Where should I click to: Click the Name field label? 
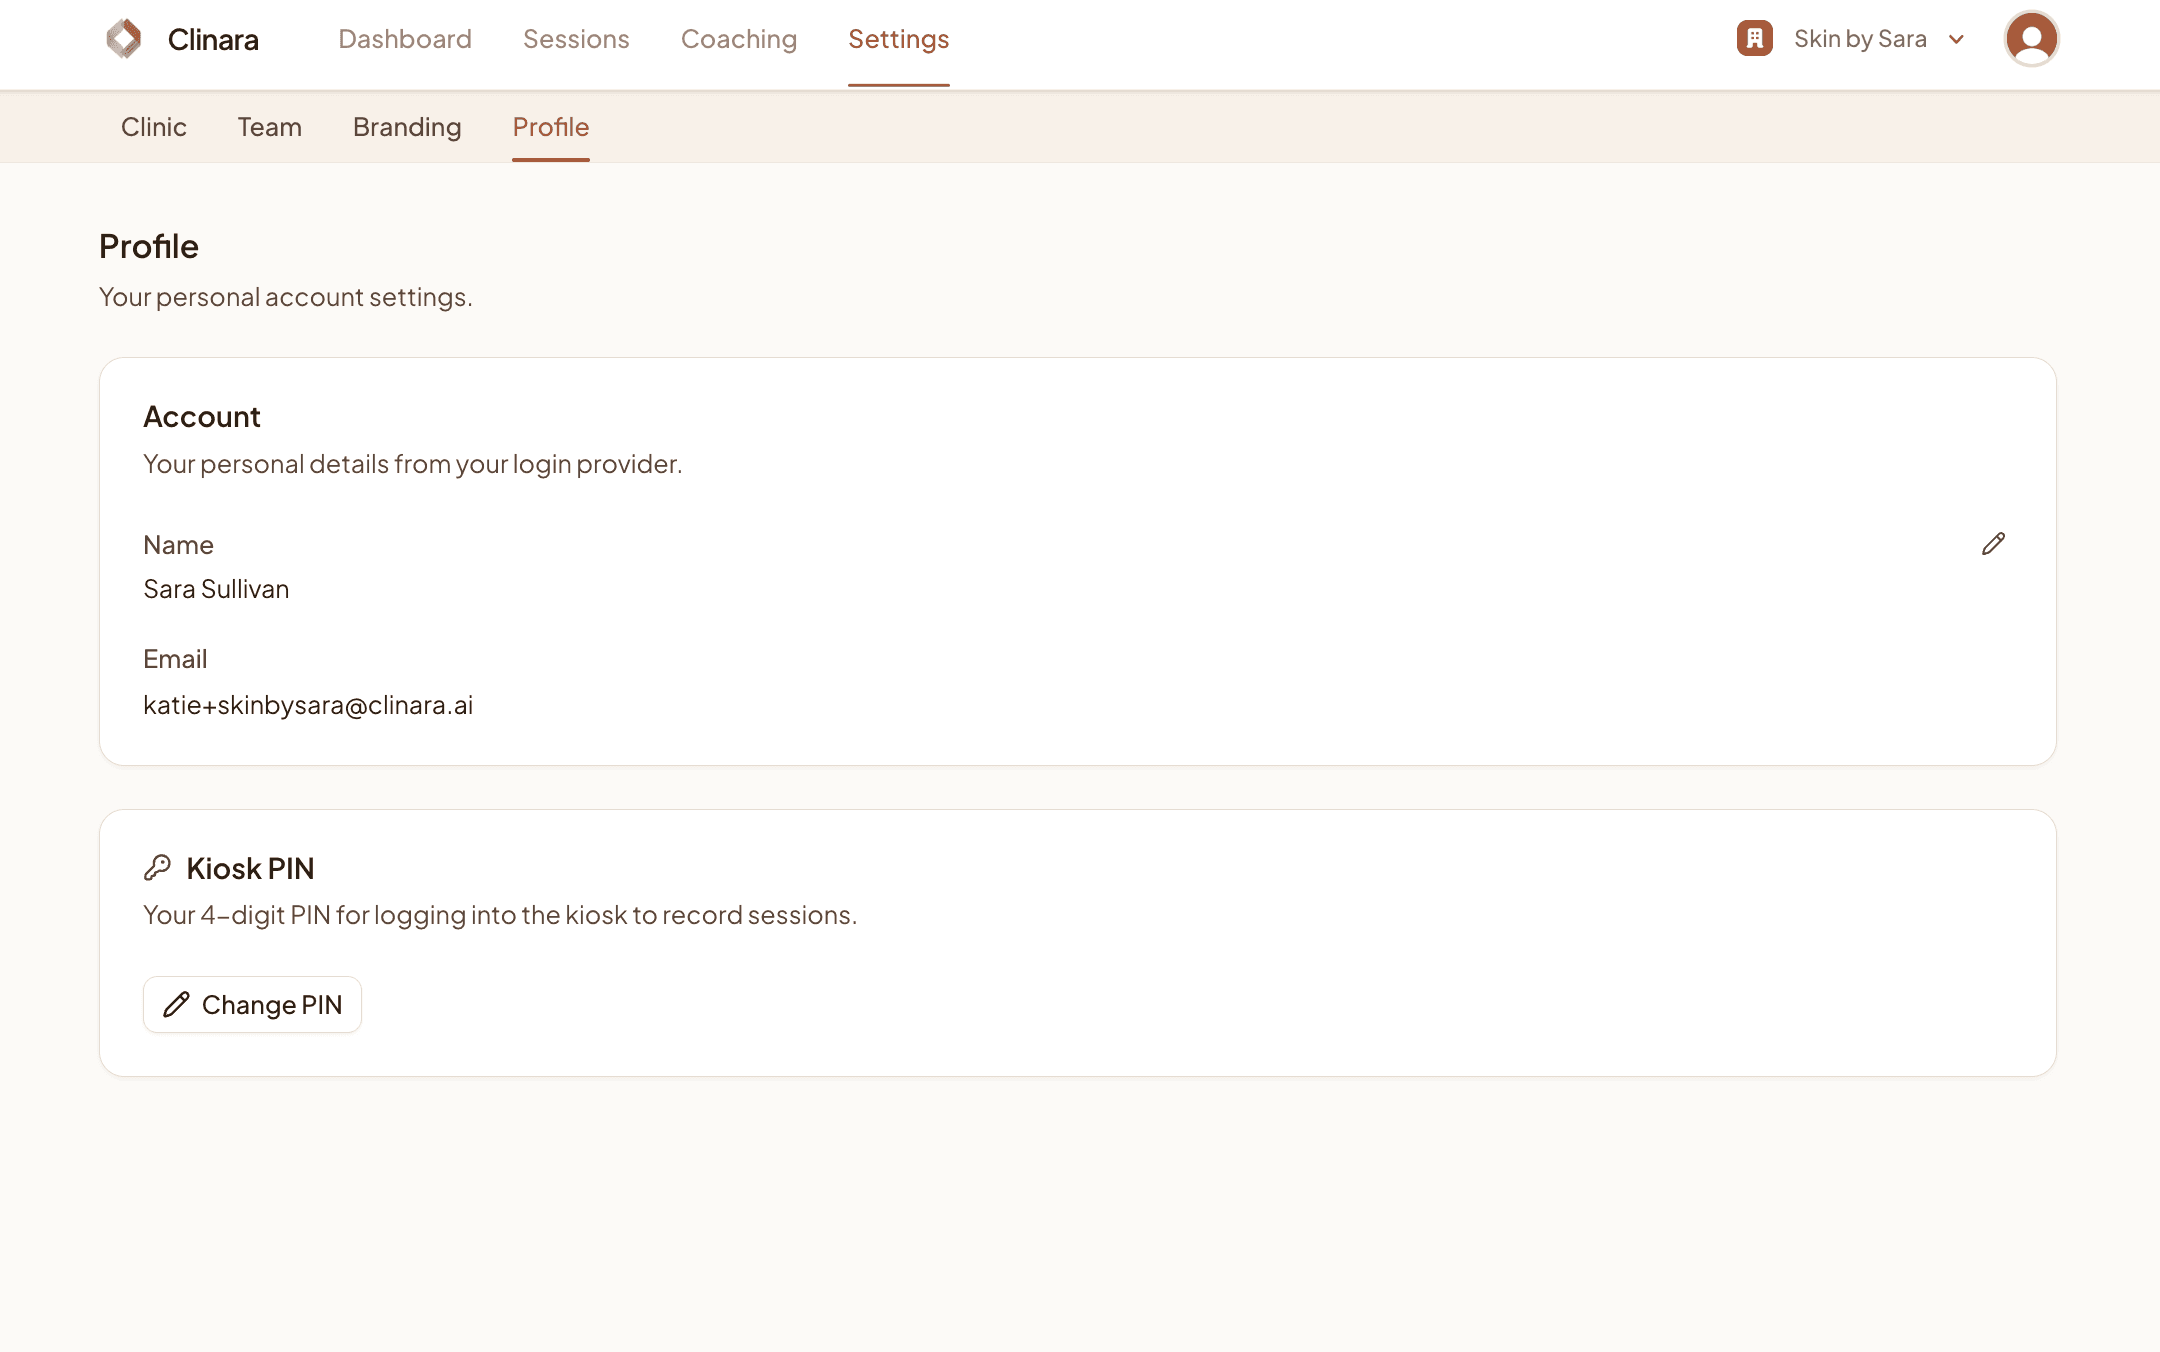(178, 545)
